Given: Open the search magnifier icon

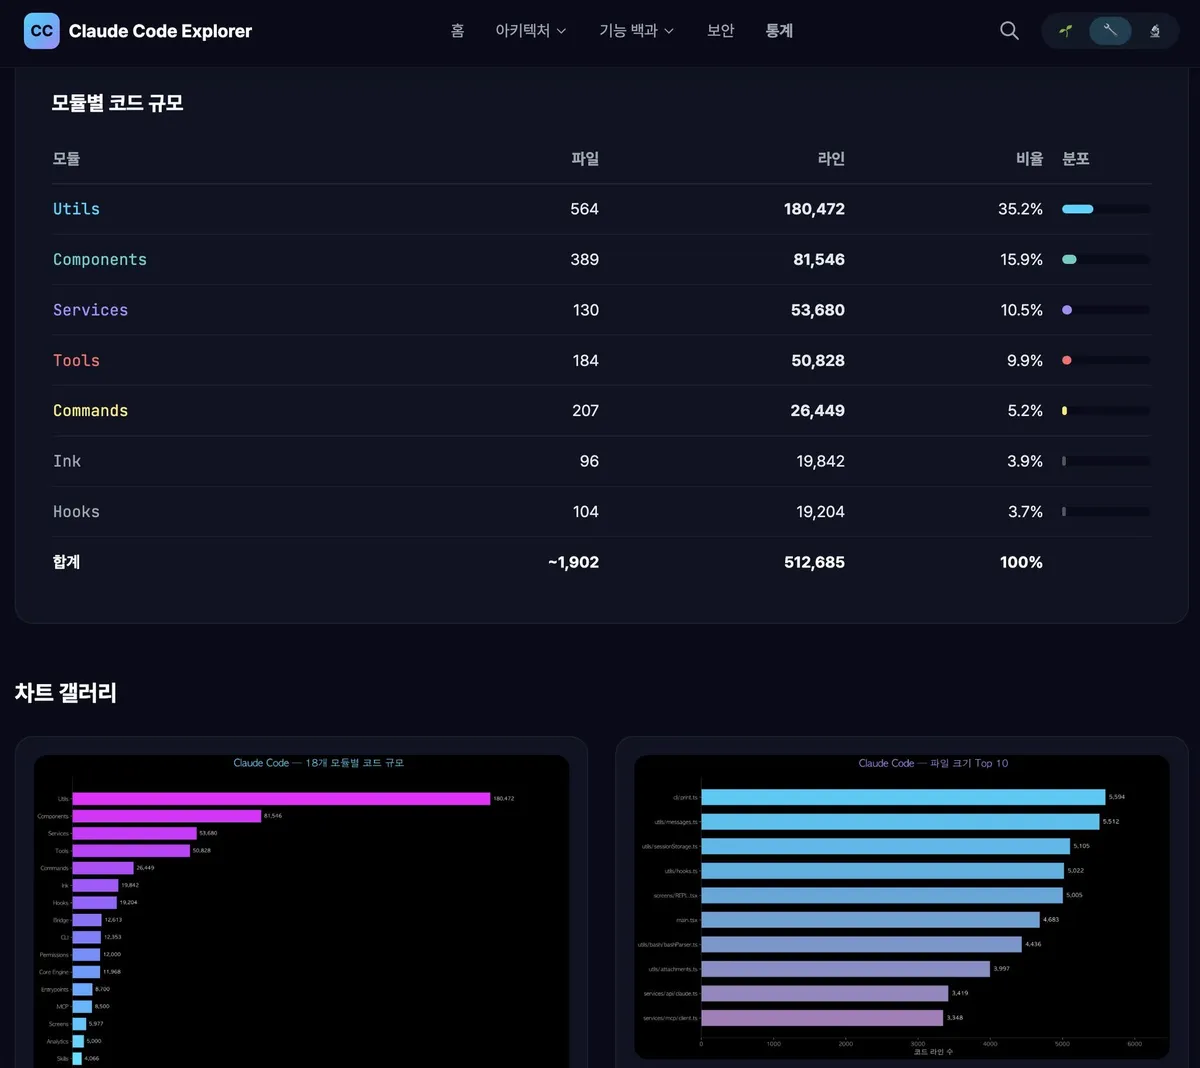Looking at the screenshot, I should [1009, 31].
